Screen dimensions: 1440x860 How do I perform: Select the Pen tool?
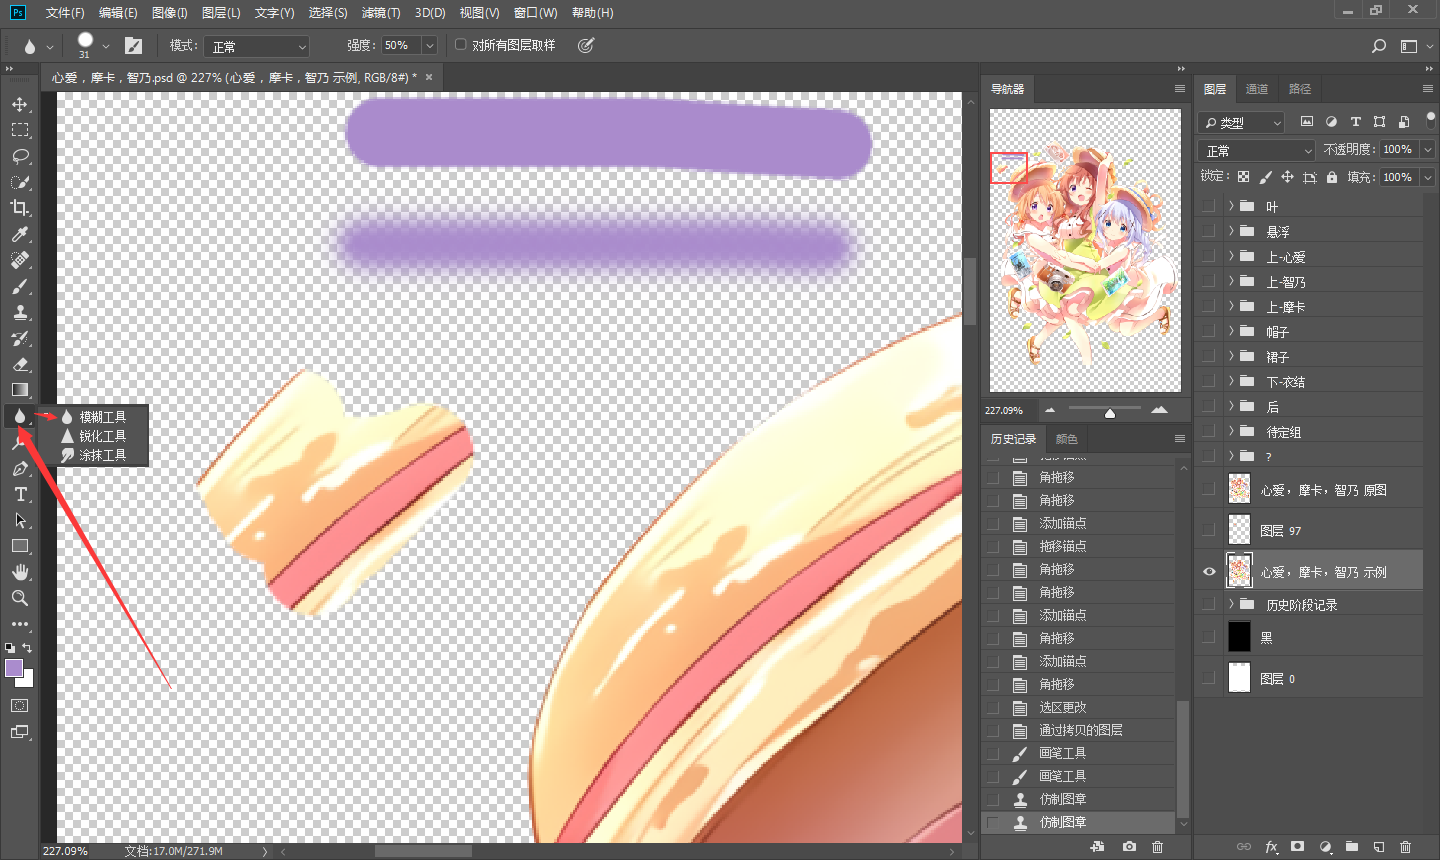(x=20, y=468)
